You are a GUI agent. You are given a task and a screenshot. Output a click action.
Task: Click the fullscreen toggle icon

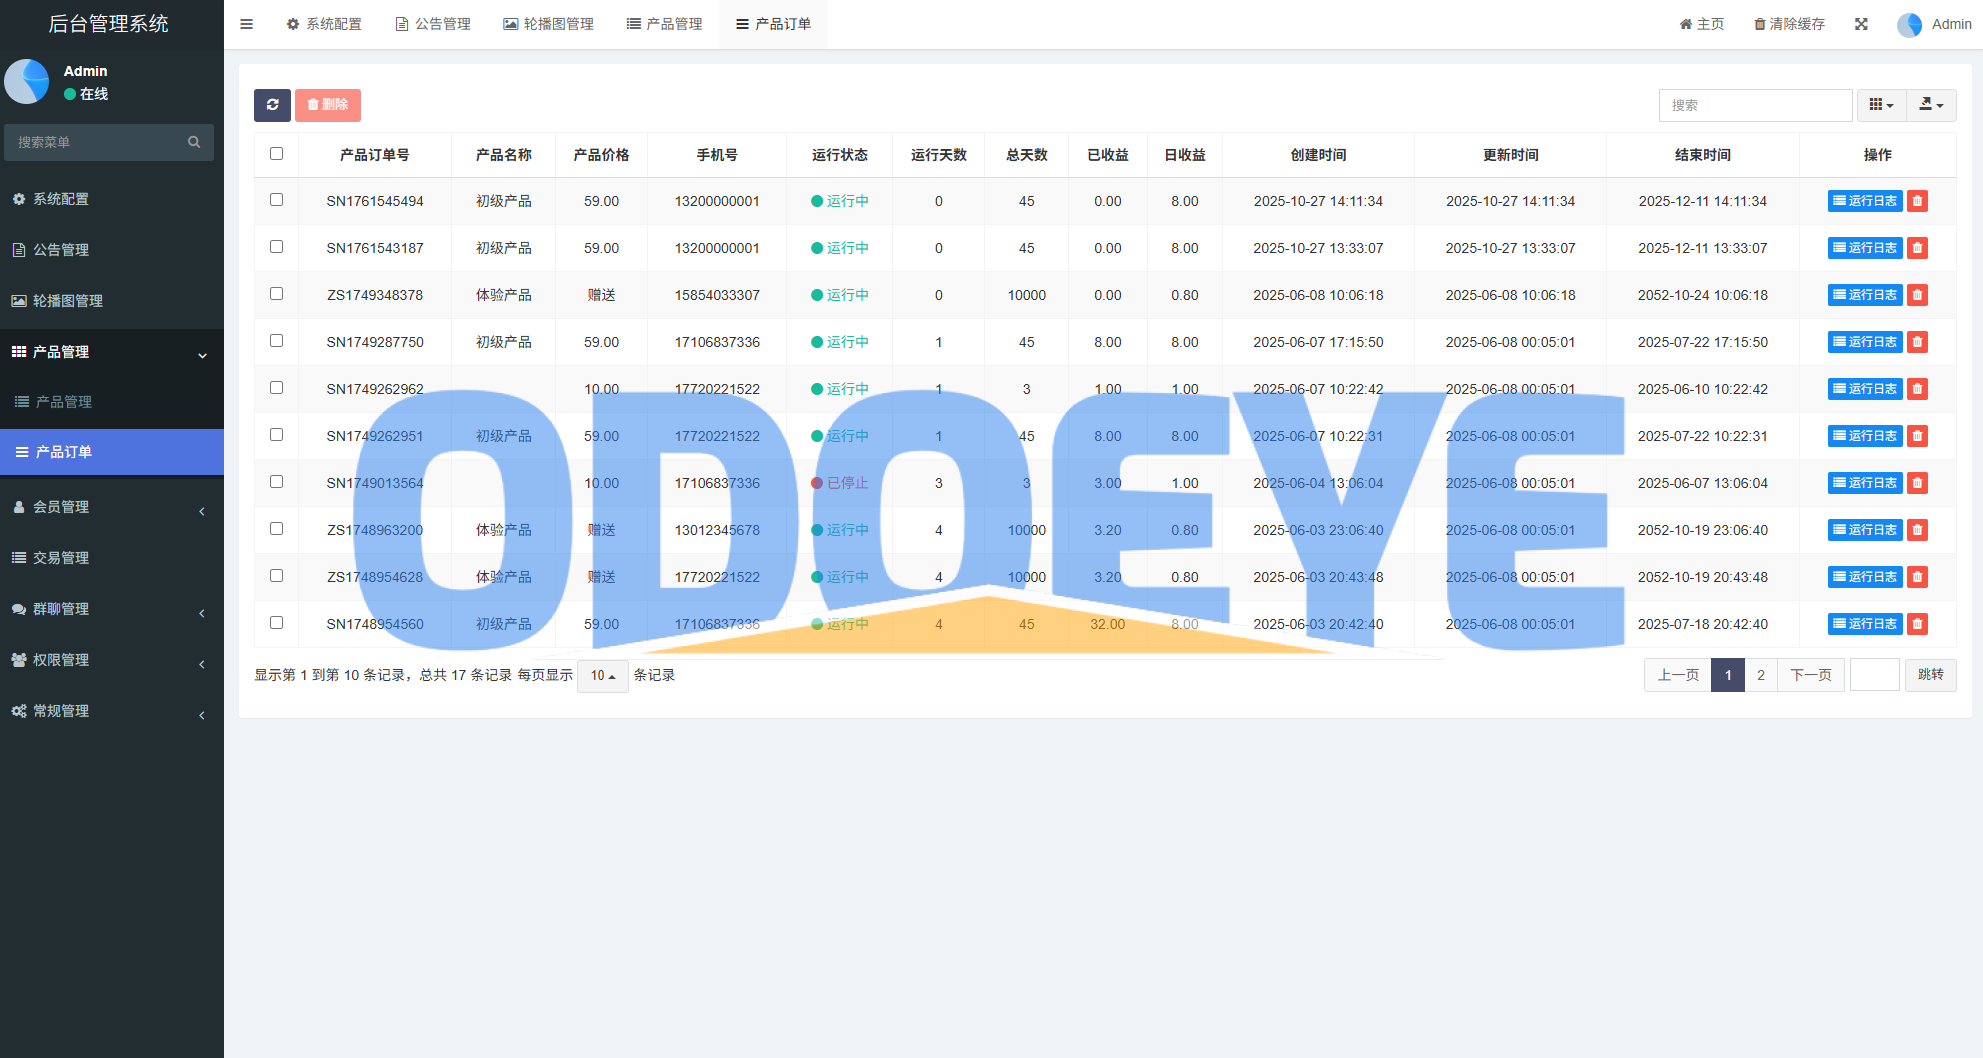(x=1861, y=24)
